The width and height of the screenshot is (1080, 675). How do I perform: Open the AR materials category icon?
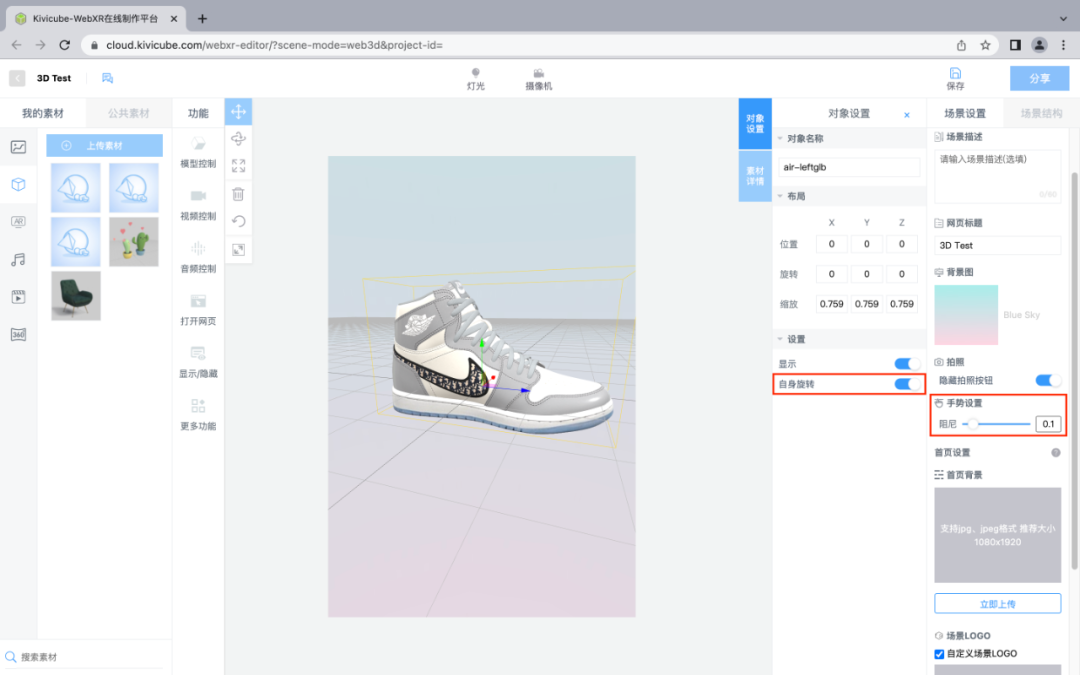[x=19, y=222]
